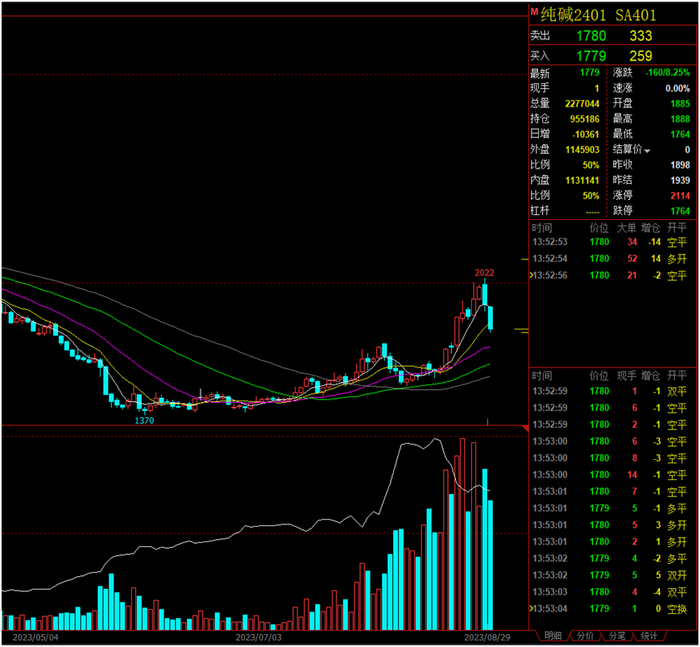Click the 大单 column header

[626, 228]
